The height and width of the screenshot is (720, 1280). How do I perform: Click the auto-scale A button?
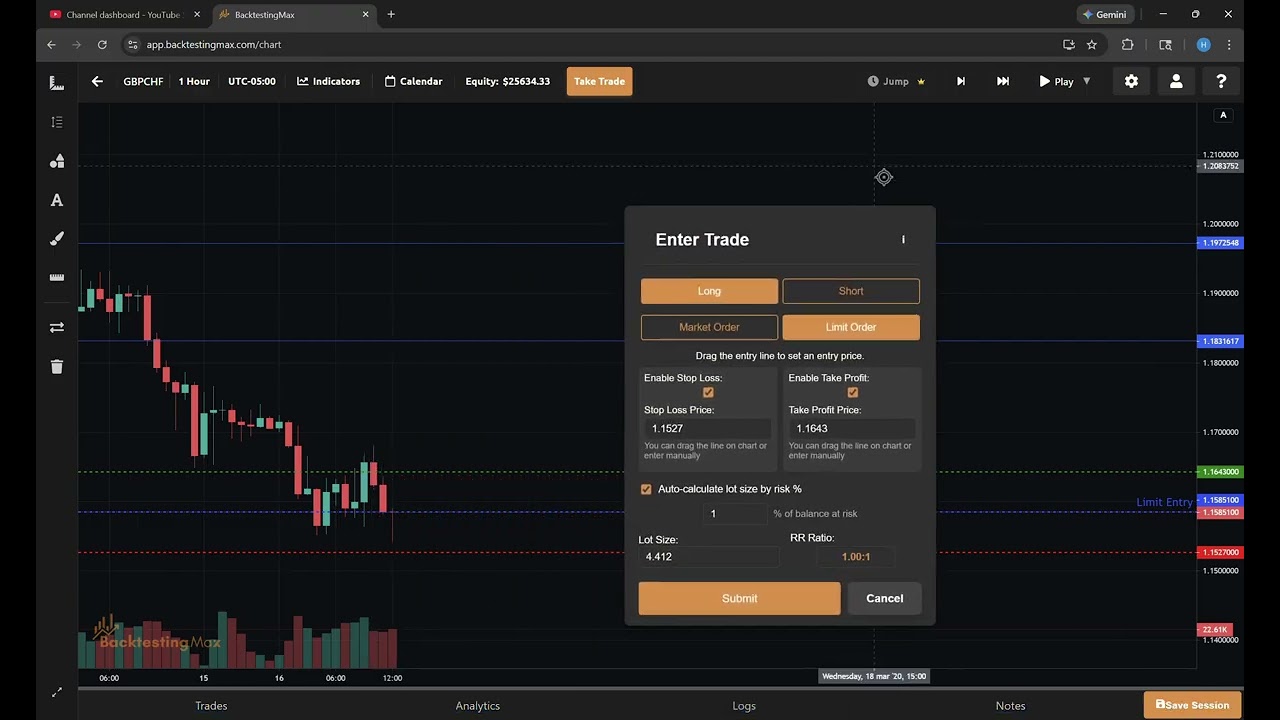pyautogui.click(x=1223, y=115)
